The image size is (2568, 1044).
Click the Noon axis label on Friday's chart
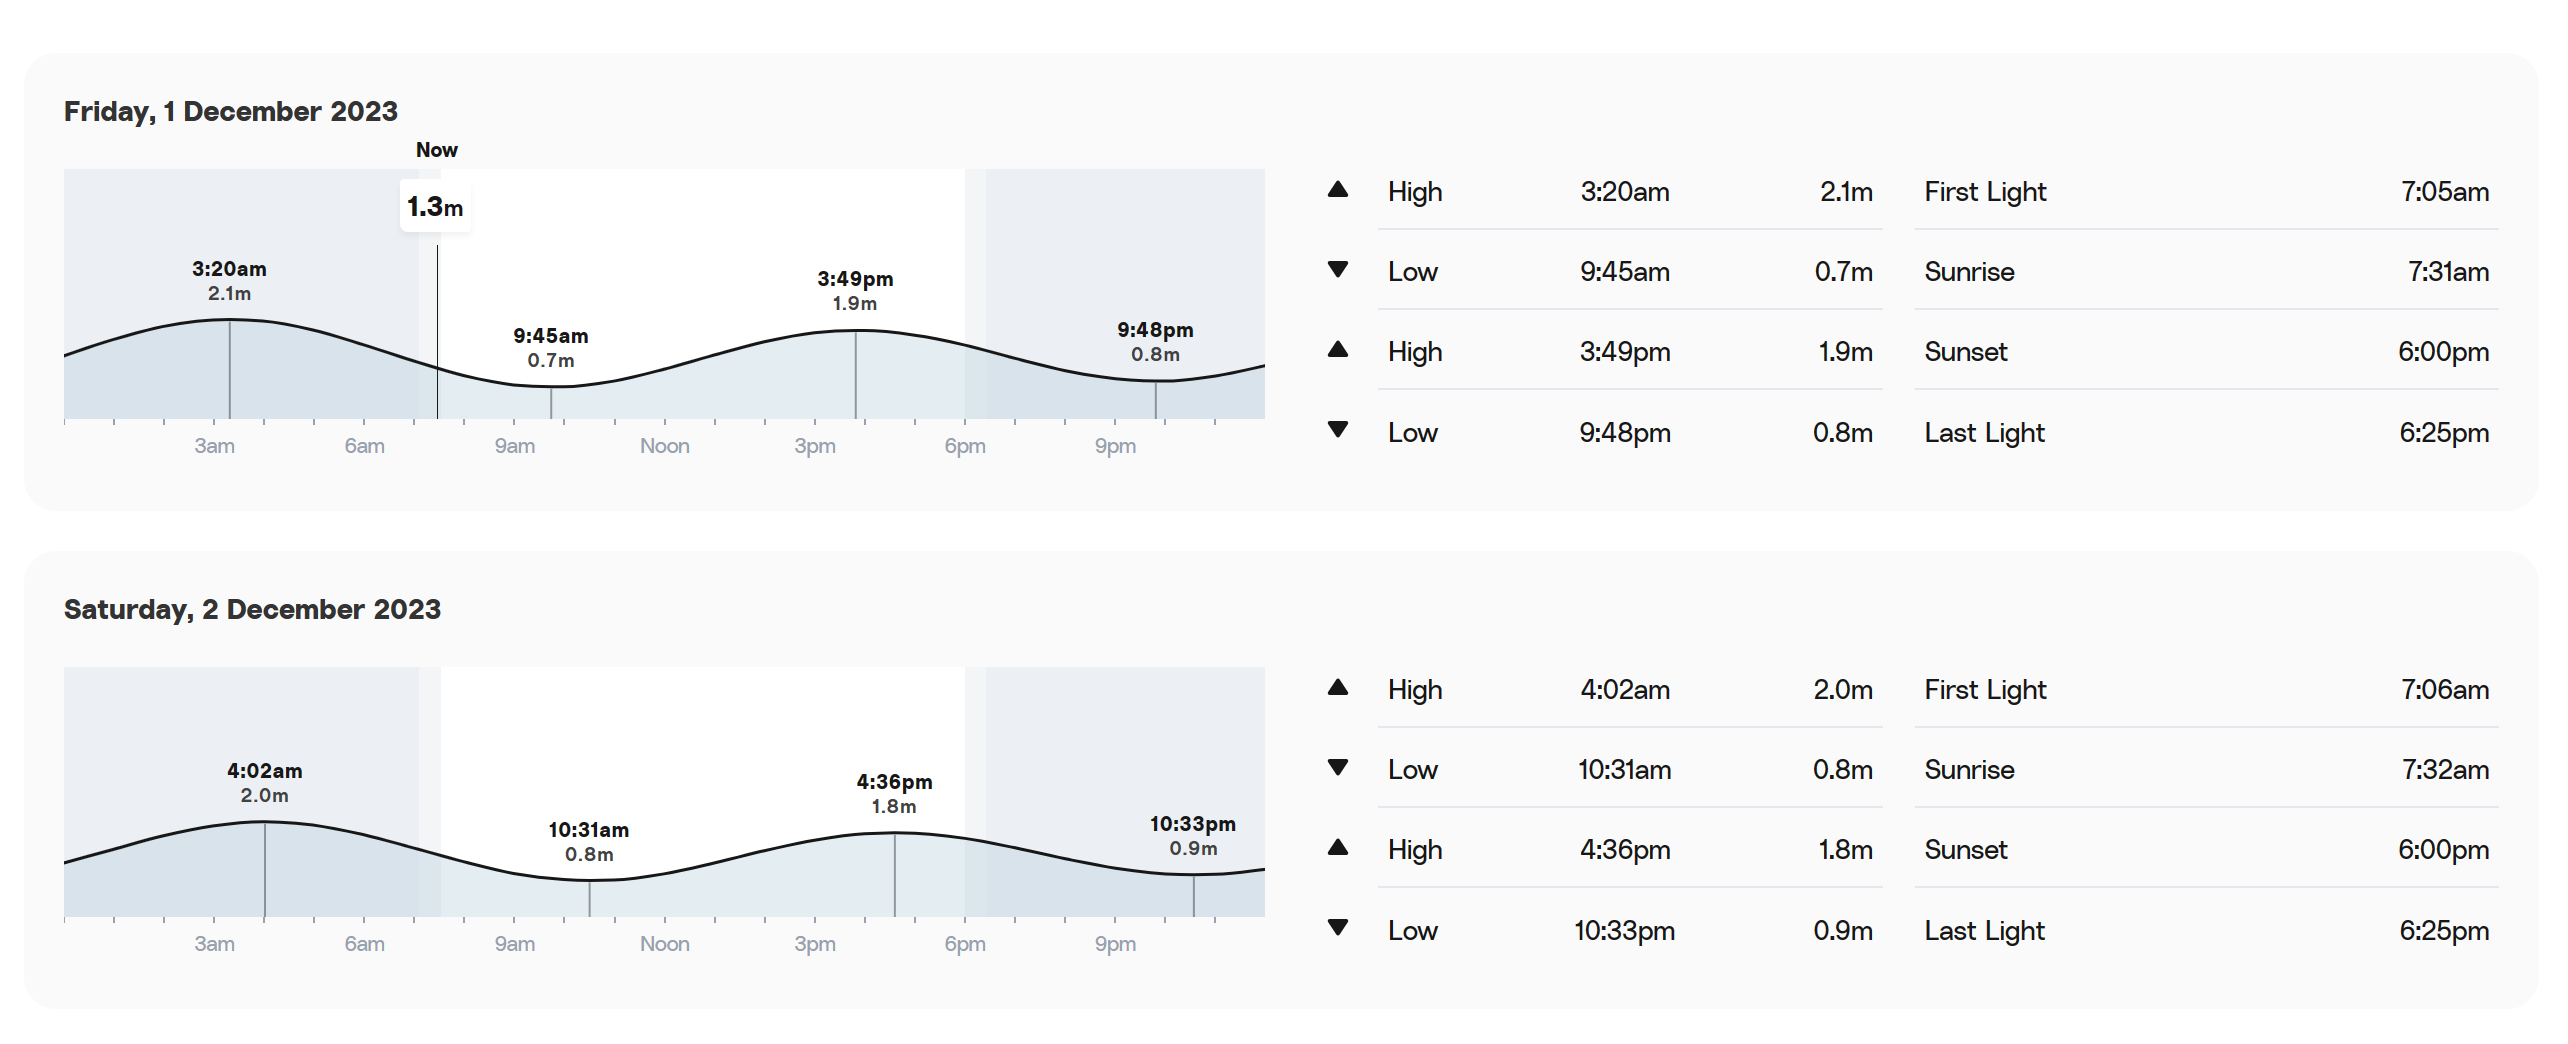(665, 446)
